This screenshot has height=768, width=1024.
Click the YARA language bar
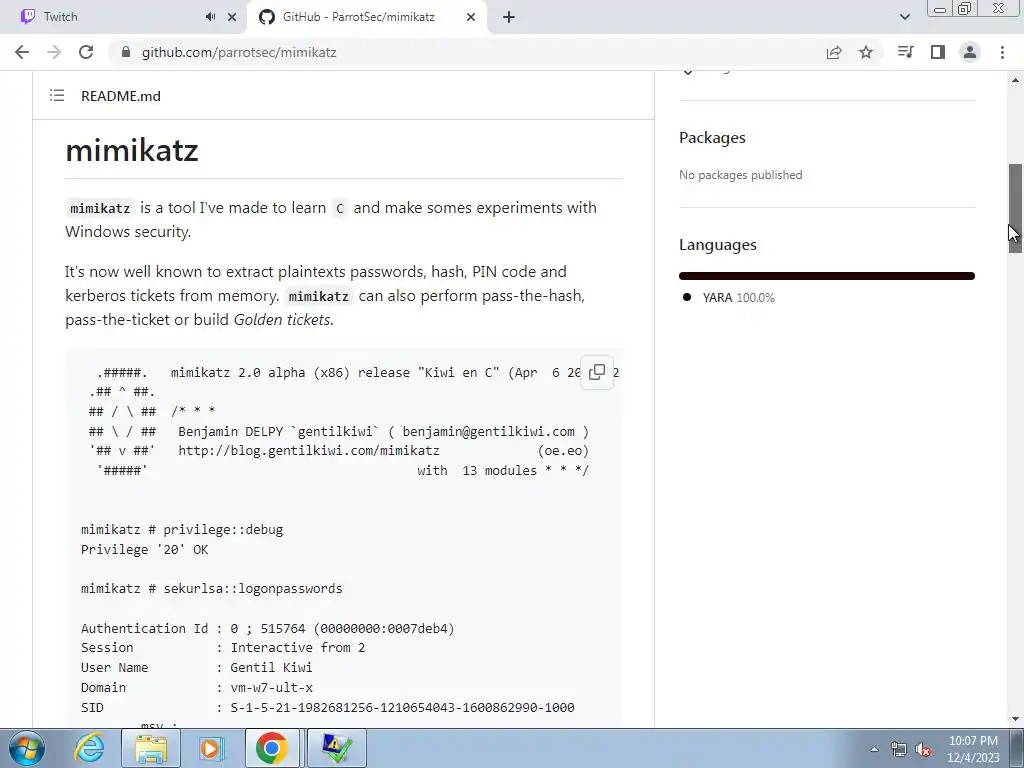click(827, 276)
